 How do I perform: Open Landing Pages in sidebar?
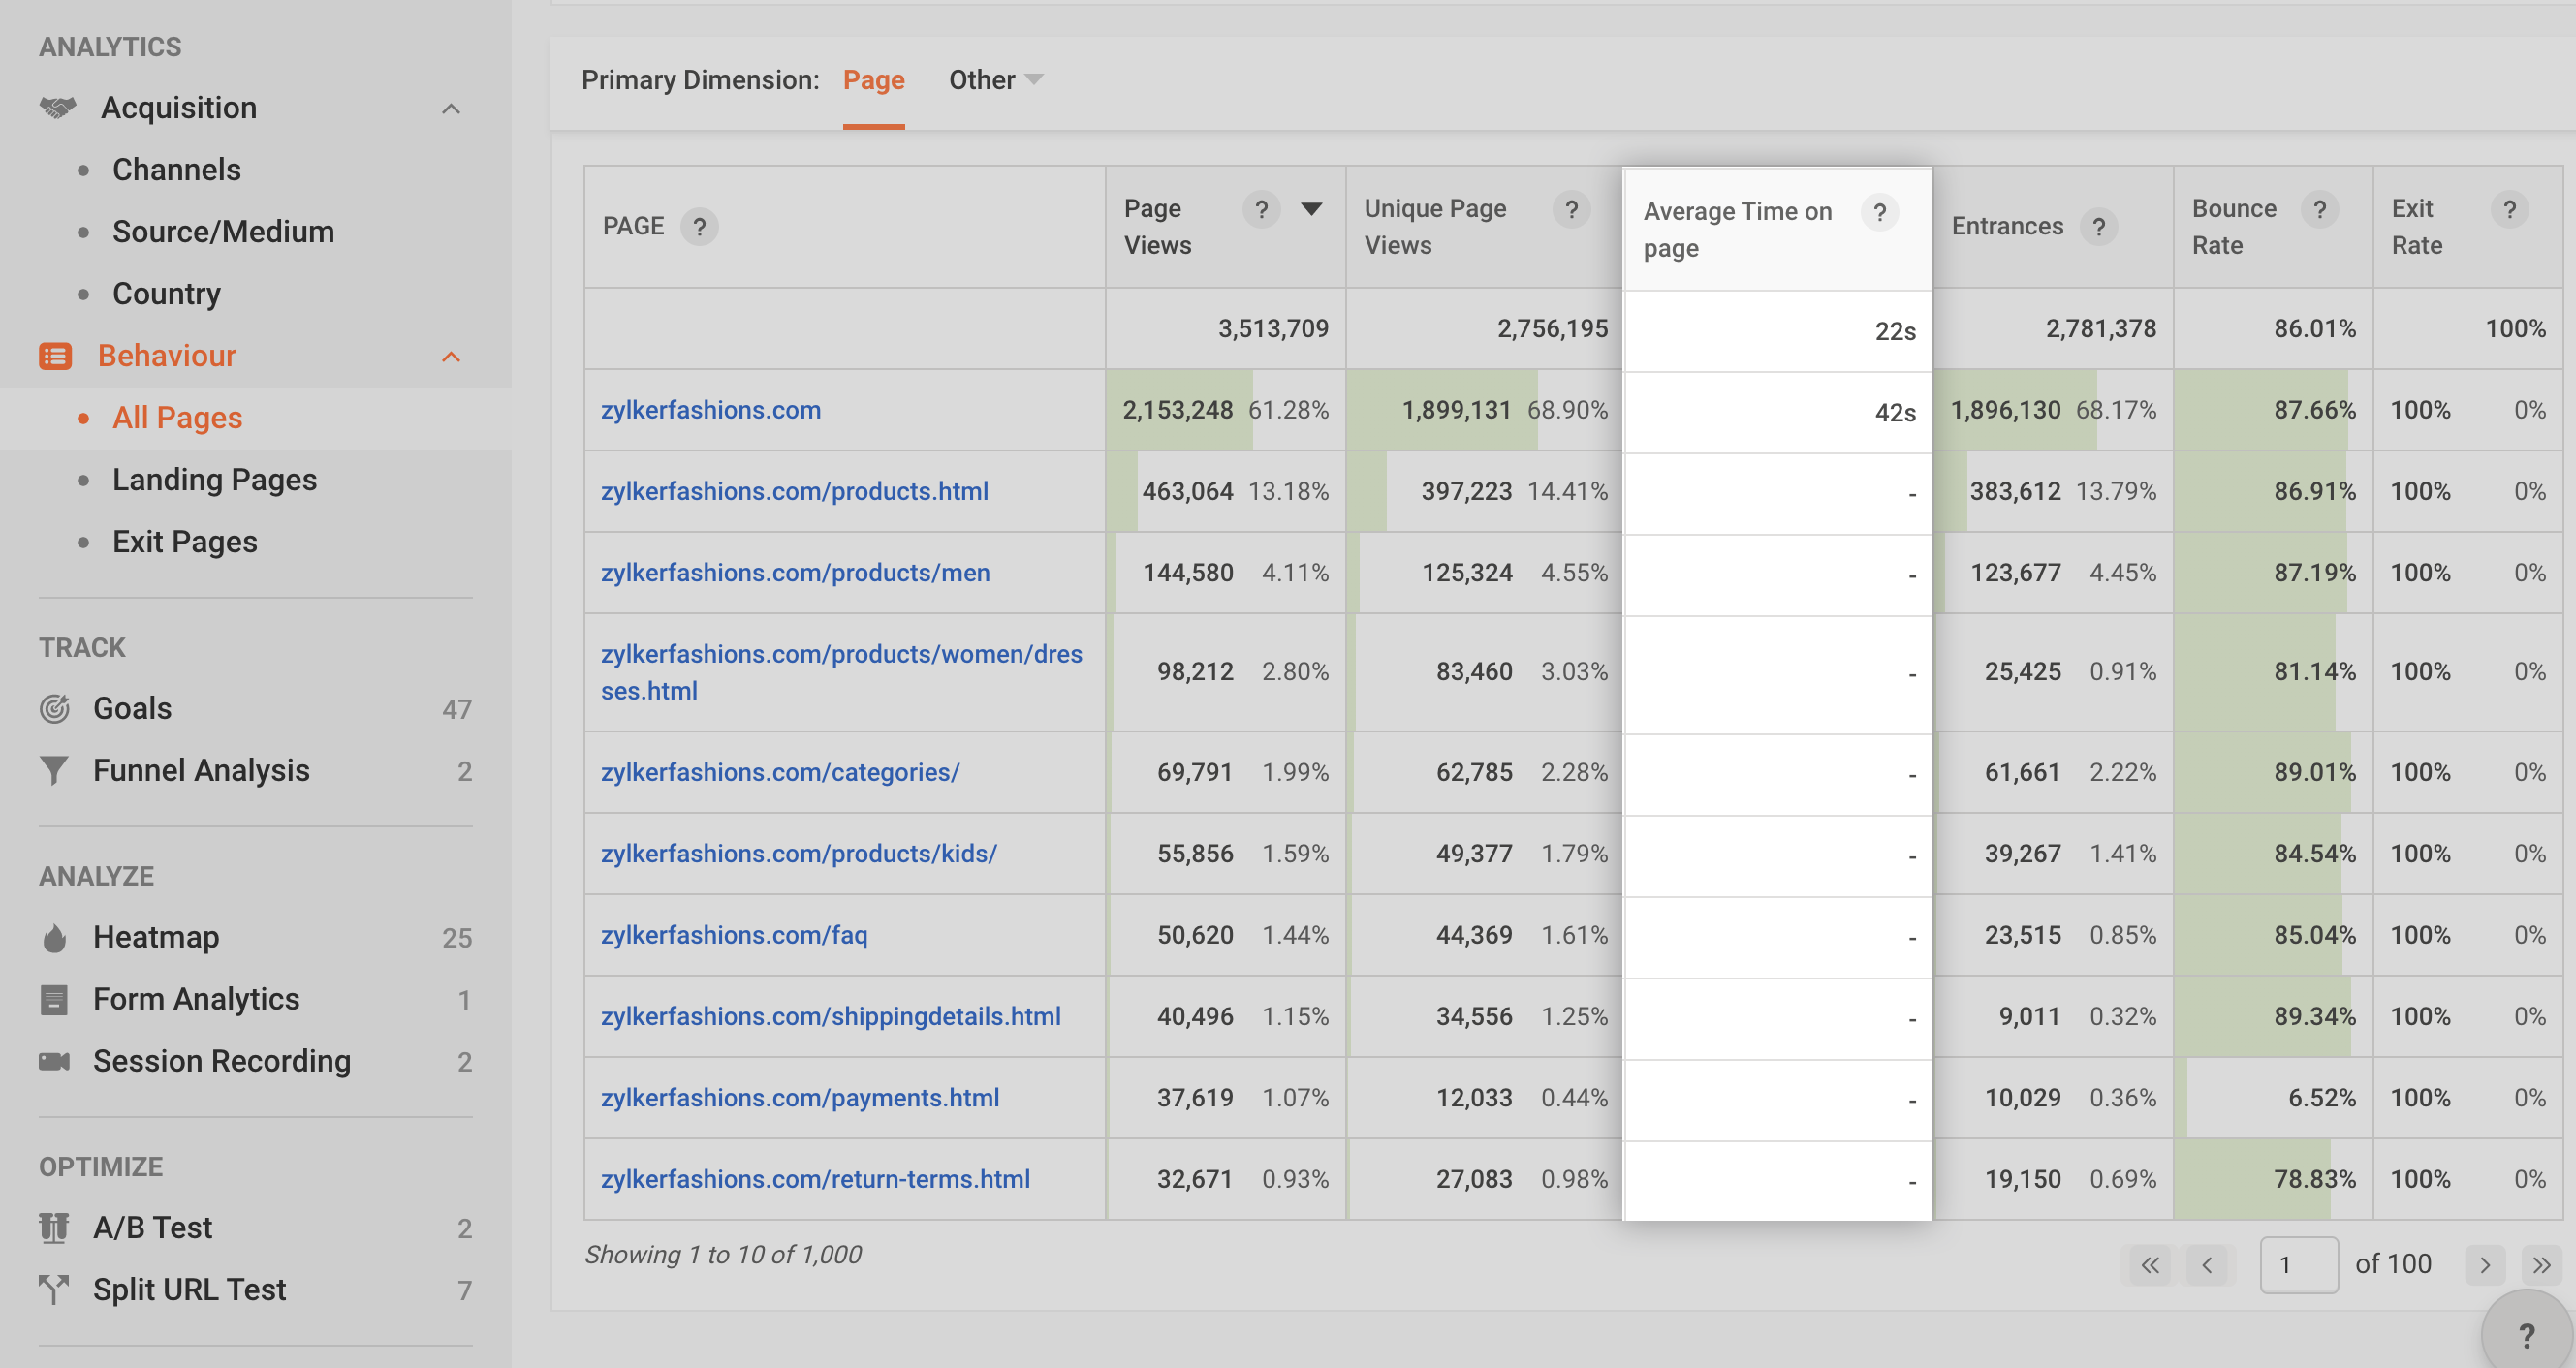(214, 480)
